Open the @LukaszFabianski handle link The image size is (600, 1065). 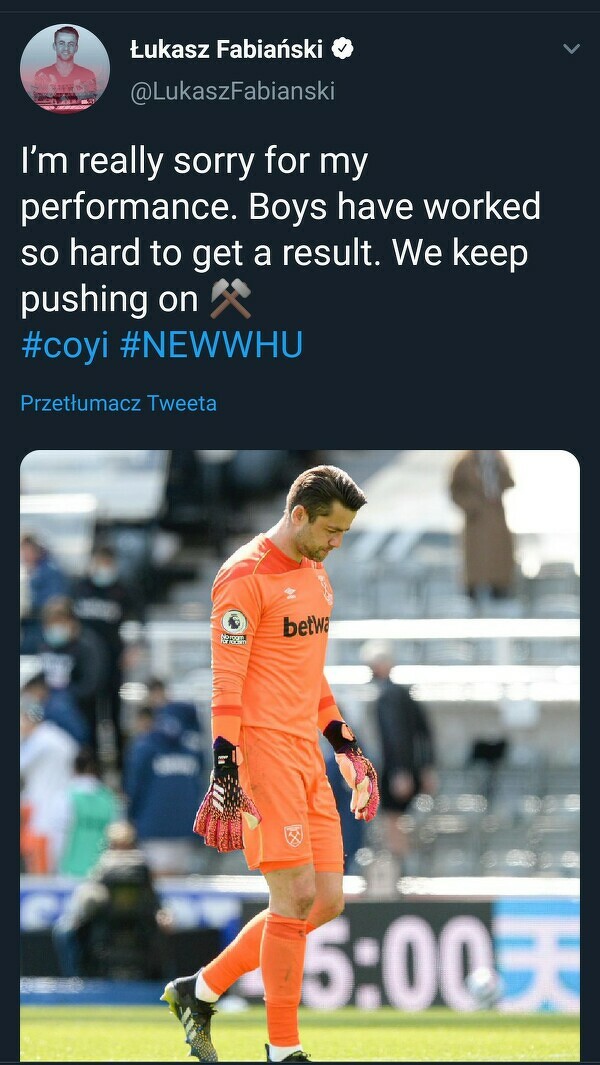pyautogui.click(x=232, y=91)
